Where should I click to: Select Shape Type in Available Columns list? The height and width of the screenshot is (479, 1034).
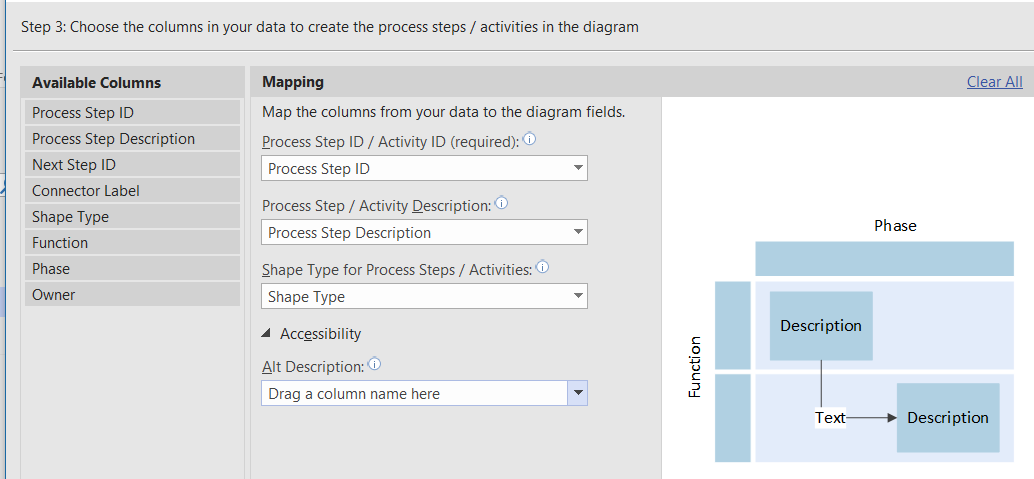pos(133,216)
